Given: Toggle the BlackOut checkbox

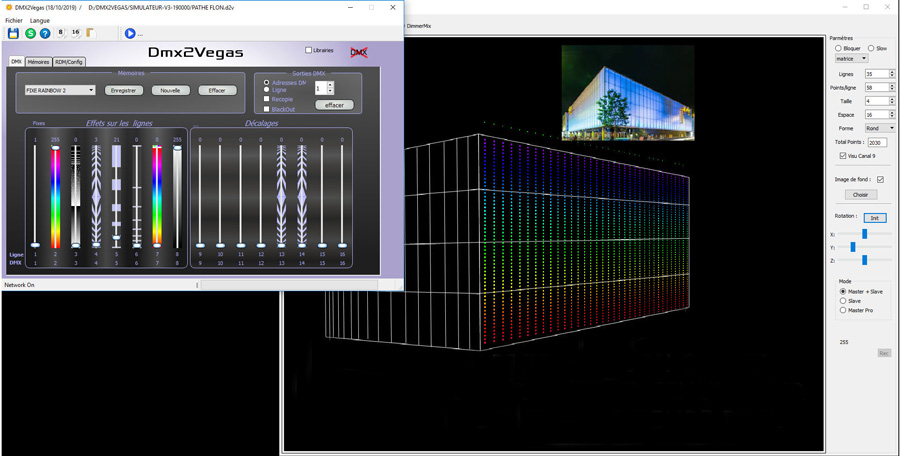Looking at the screenshot, I should 266,109.
